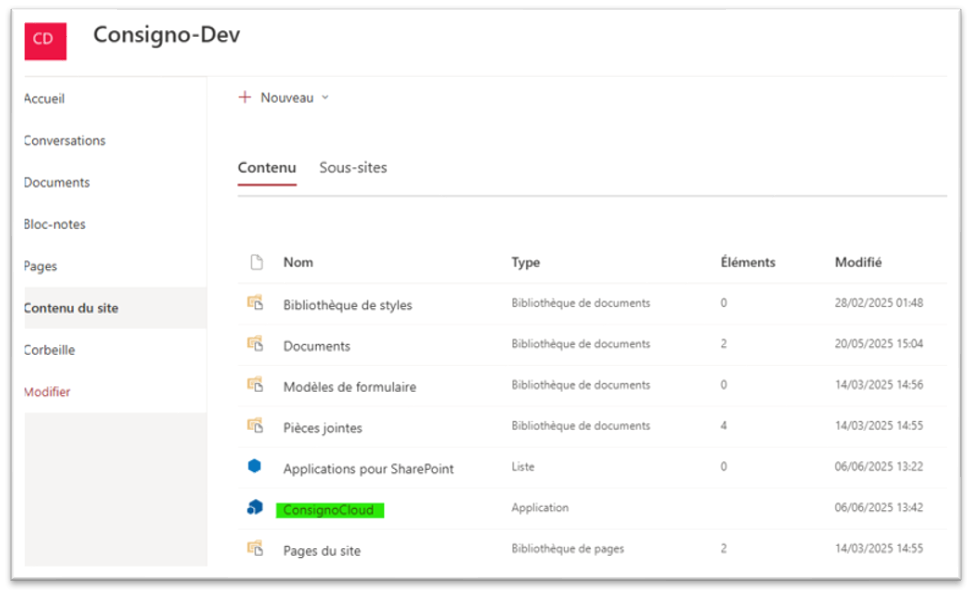Image resolution: width=972 pixels, height=594 pixels.
Task: Click the library icon for Modèles de formulaire
Action: click(255, 384)
